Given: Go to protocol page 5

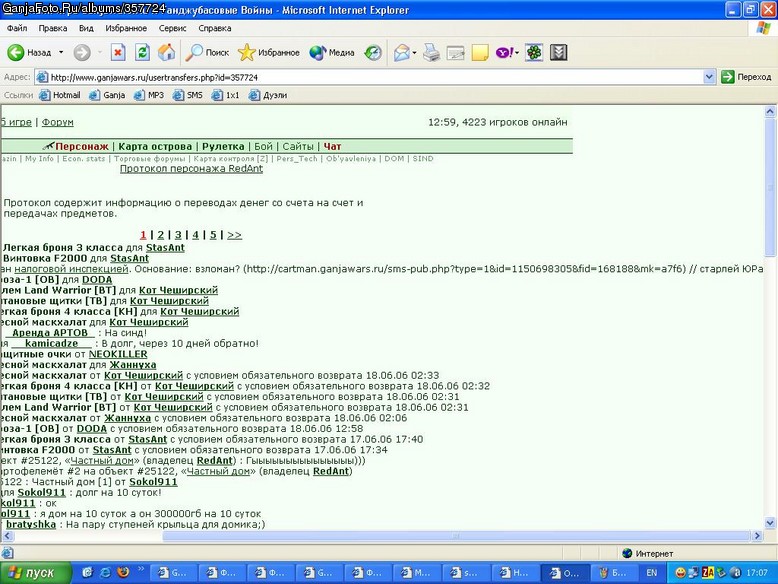Looking at the screenshot, I should [x=213, y=235].
